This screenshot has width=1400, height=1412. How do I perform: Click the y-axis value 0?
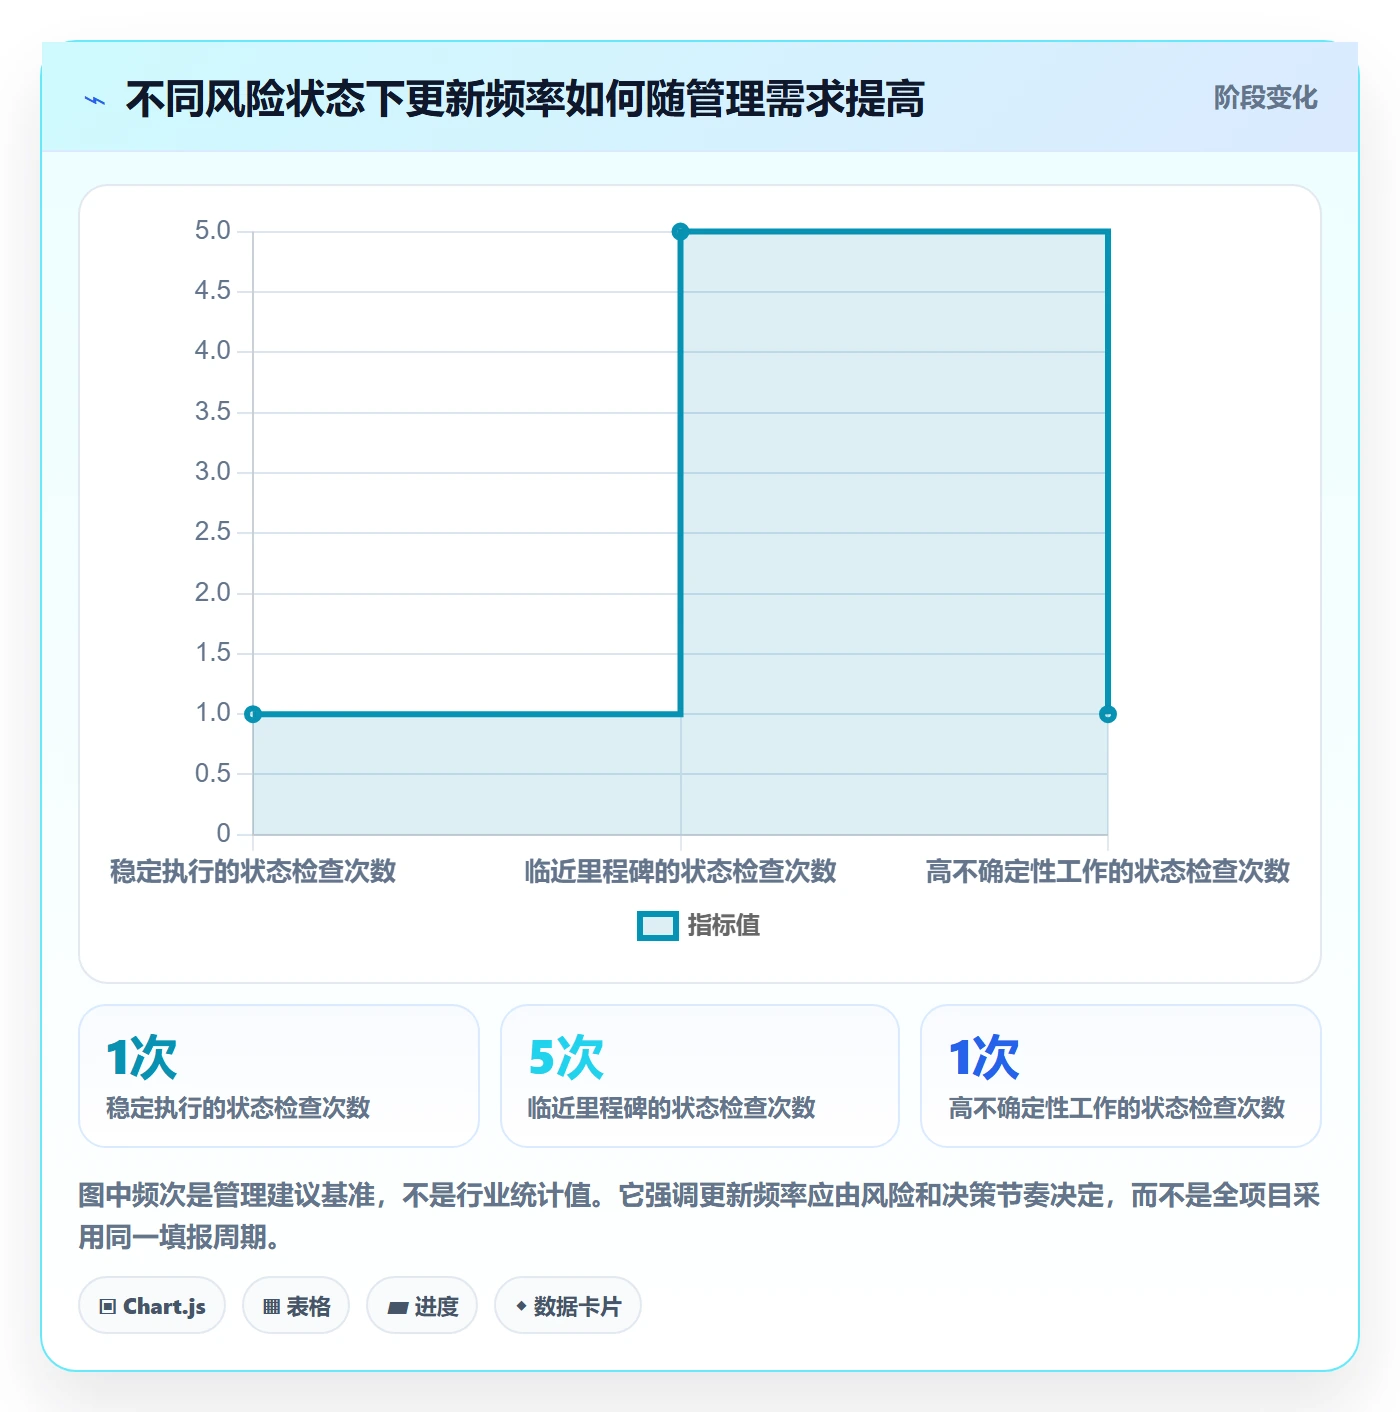pos(223,834)
